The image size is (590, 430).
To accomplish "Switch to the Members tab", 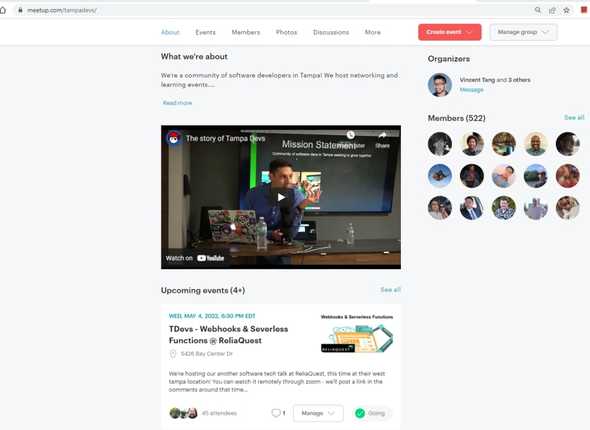I will click(246, 32).
